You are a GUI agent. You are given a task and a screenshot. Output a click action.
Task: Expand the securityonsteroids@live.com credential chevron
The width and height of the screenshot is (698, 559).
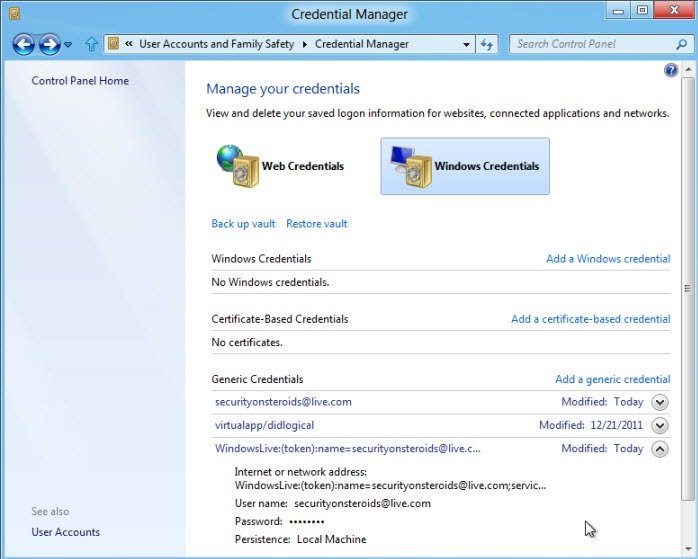click(660, 402)
